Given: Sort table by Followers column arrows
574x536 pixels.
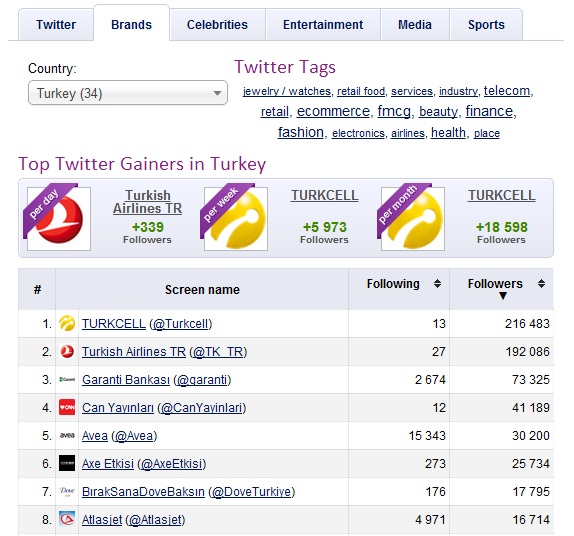Looking at the screenshot, I should (541, 284).
